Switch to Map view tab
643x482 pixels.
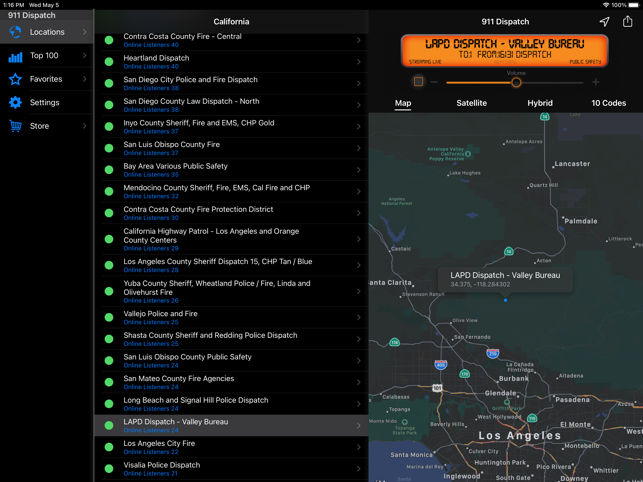pos(403,103)
